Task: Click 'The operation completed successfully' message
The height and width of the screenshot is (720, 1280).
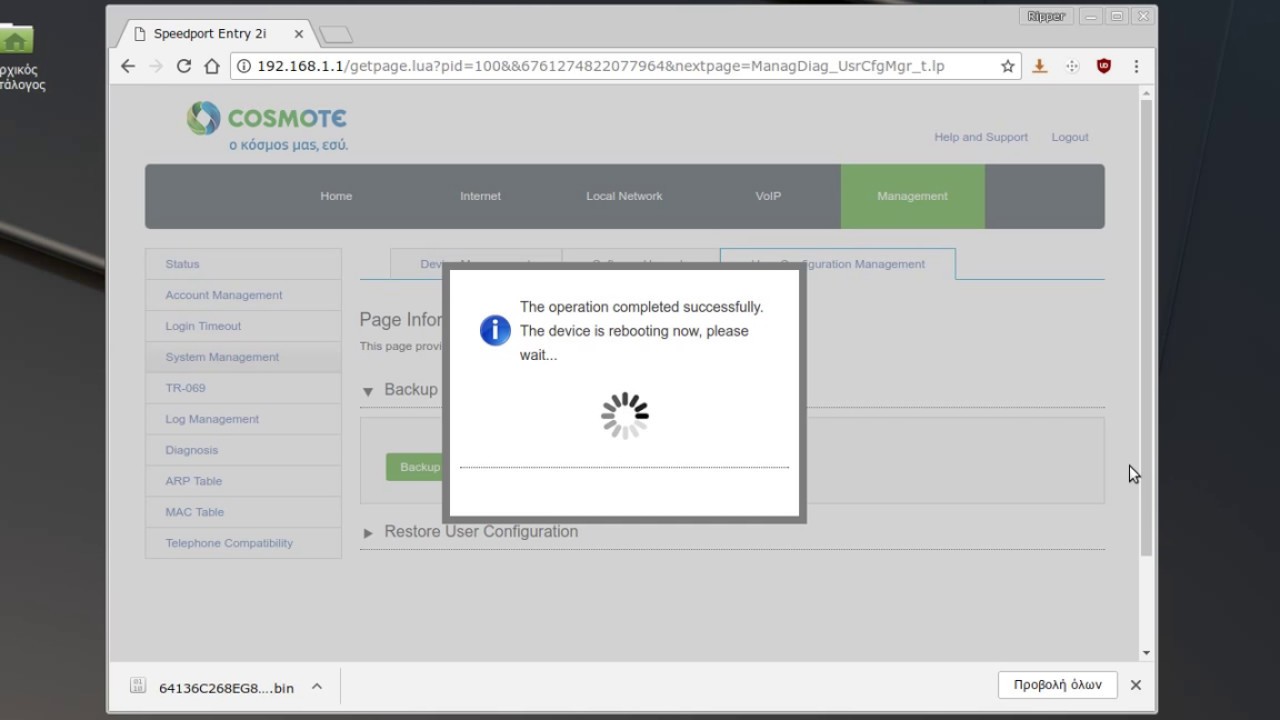Action: click(x=641, y=307)
